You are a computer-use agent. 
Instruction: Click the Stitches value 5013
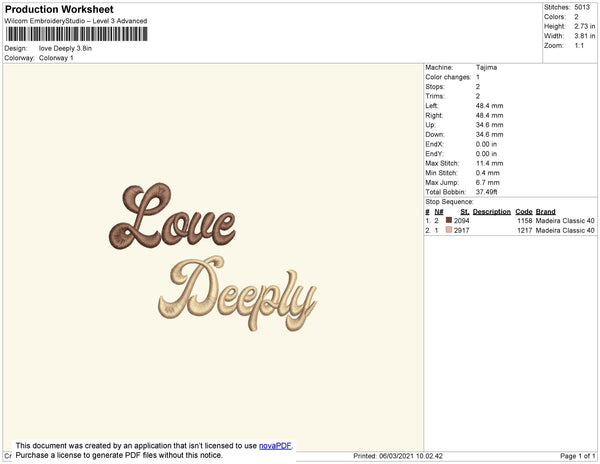tap(582, 7)
